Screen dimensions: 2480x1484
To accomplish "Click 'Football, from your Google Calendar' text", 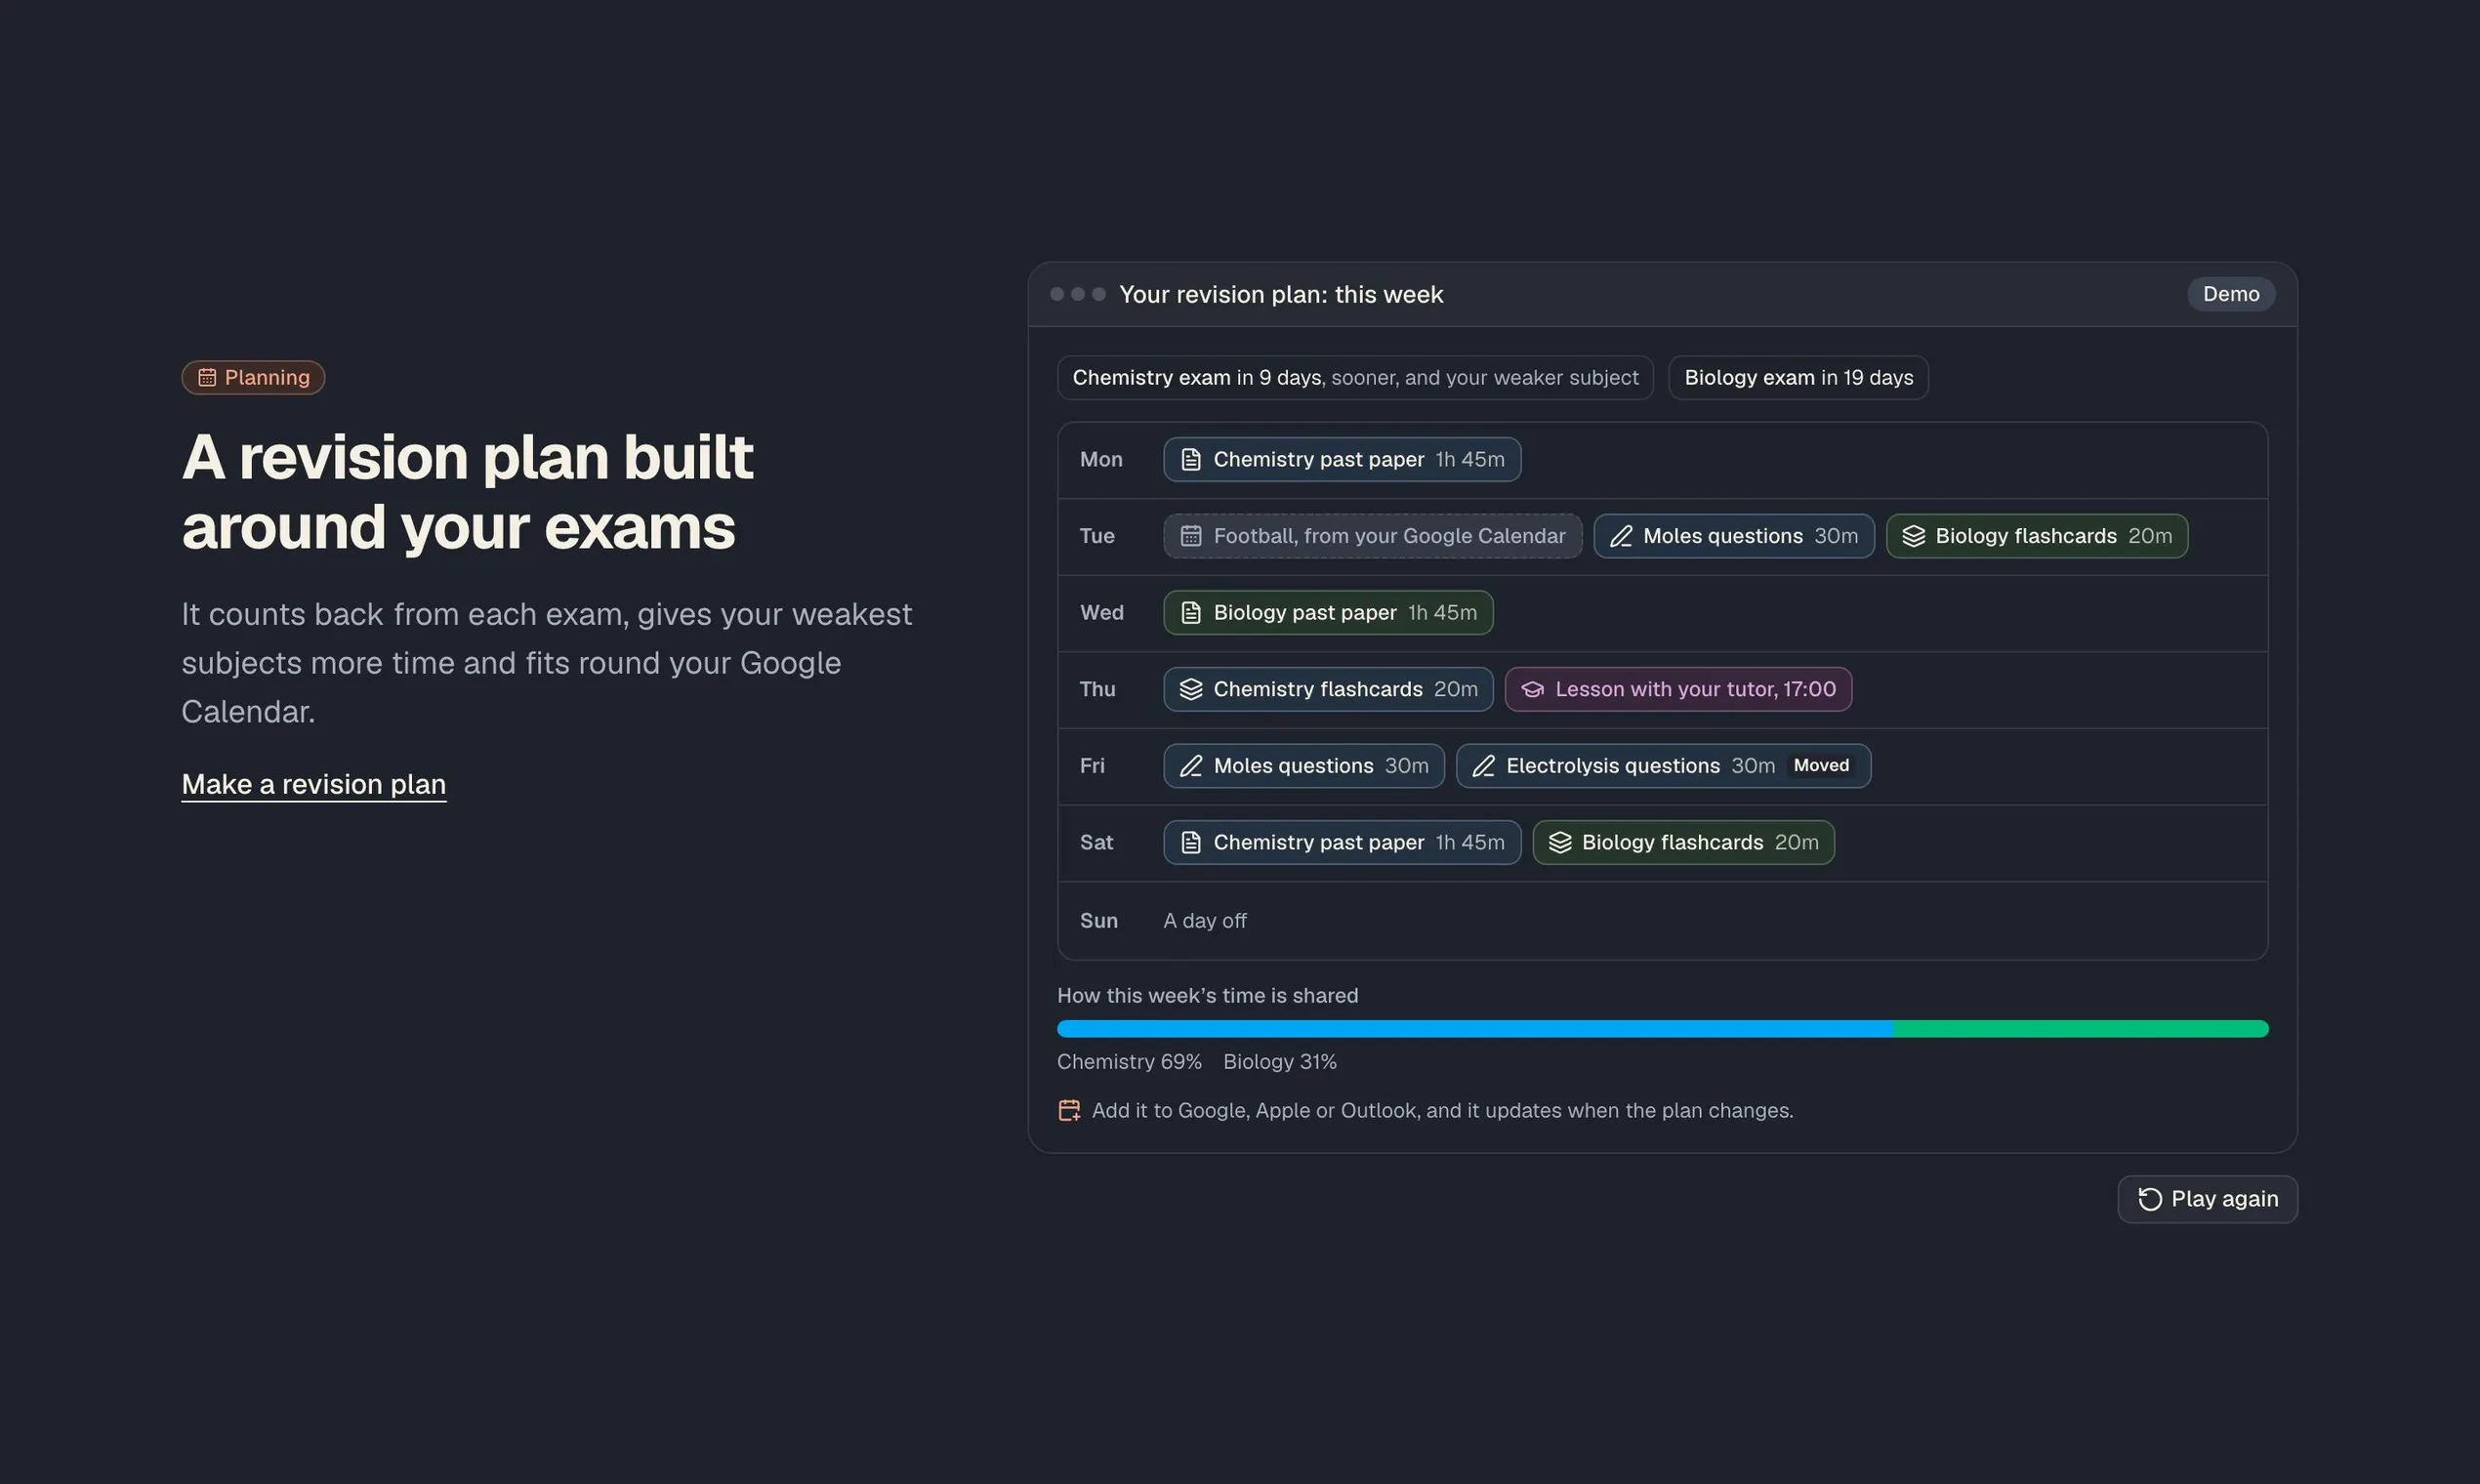I will coord(1389,536).
